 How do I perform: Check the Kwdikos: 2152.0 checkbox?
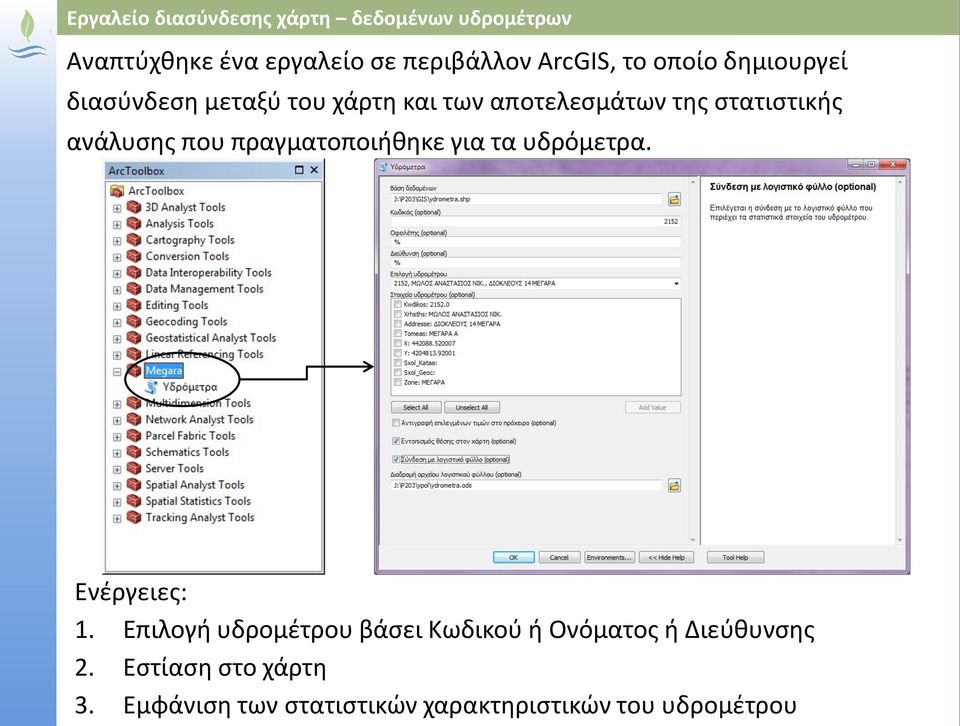[x=398, y=304]
